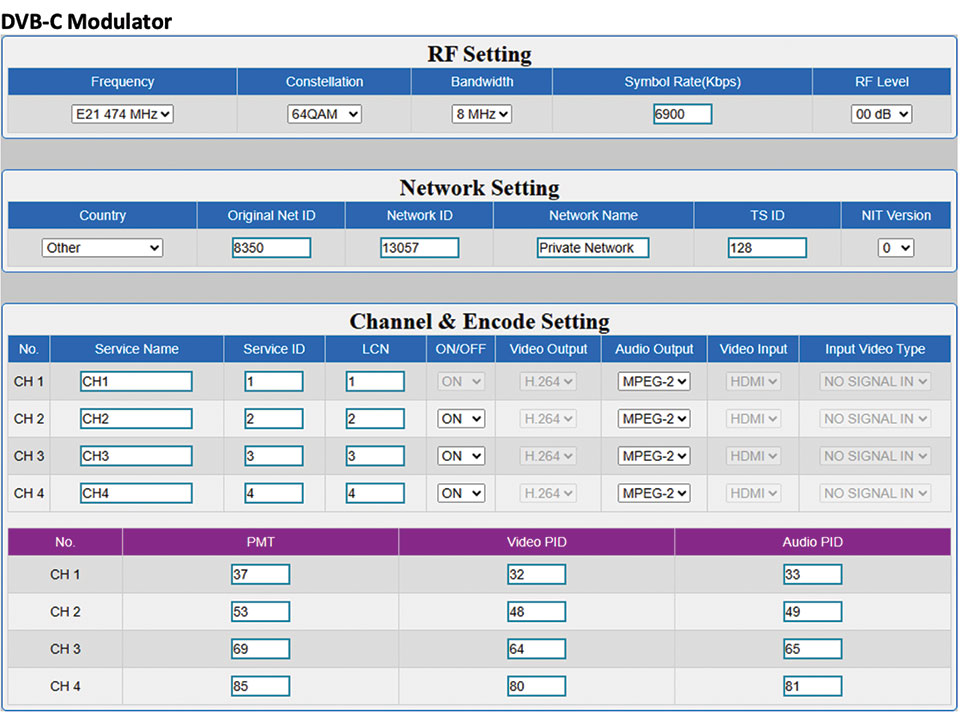
Task: Toggle the CH 4 ON/OFF selector
Action: tap(461, 493)
